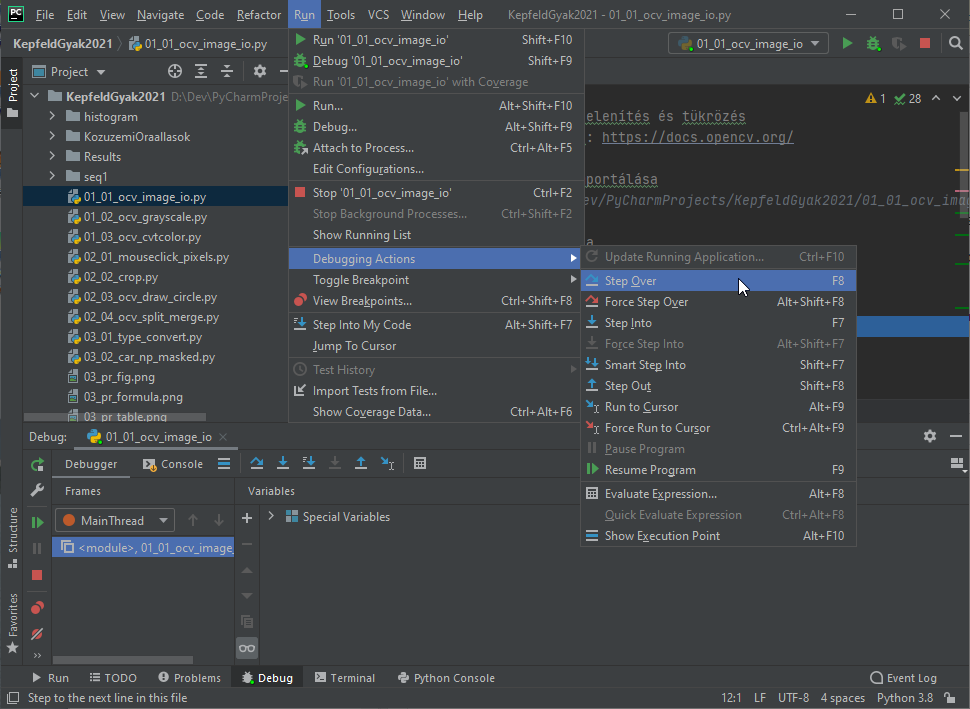Click the wrench icon in the Debug panel sidebar
This screenshot has height=709, width=970.
point(37,490)
